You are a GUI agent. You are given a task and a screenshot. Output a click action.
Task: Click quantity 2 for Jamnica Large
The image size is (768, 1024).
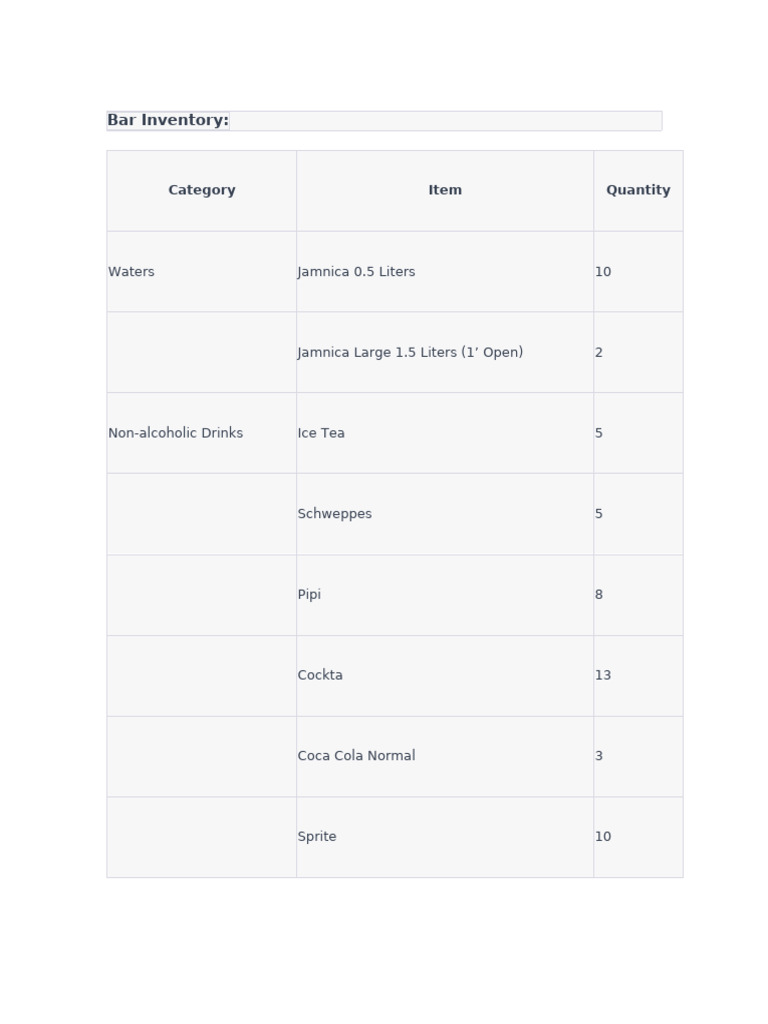pos(638,353)
